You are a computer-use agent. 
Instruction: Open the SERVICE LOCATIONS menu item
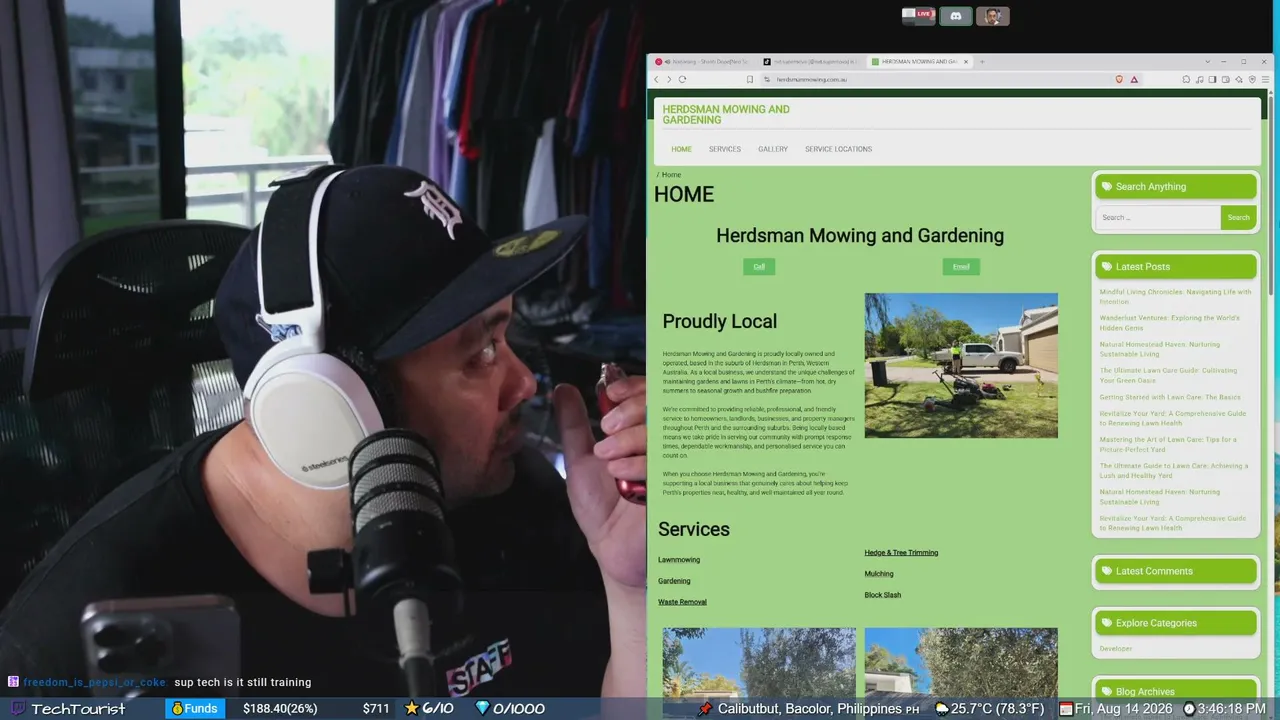pos(838,149)
